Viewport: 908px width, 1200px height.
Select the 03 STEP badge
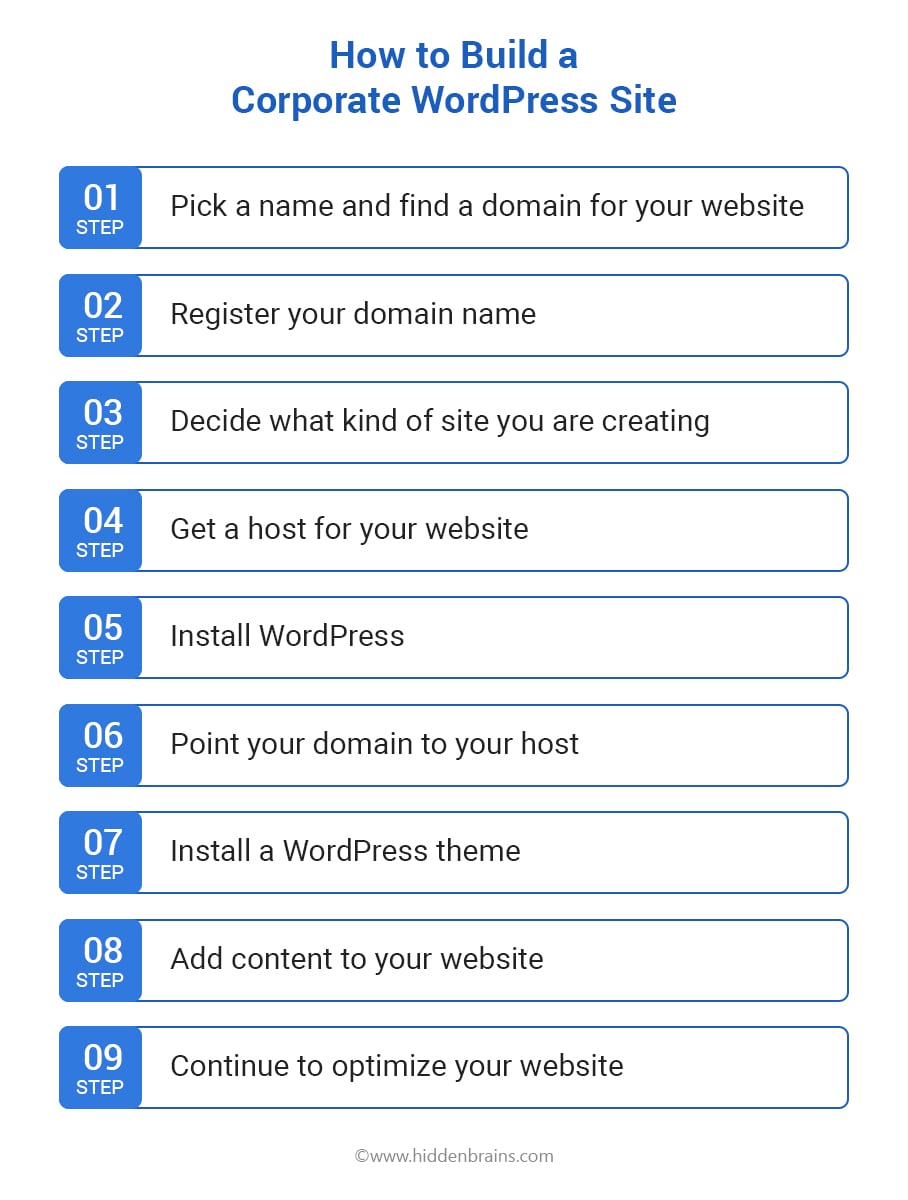(100, 422)
